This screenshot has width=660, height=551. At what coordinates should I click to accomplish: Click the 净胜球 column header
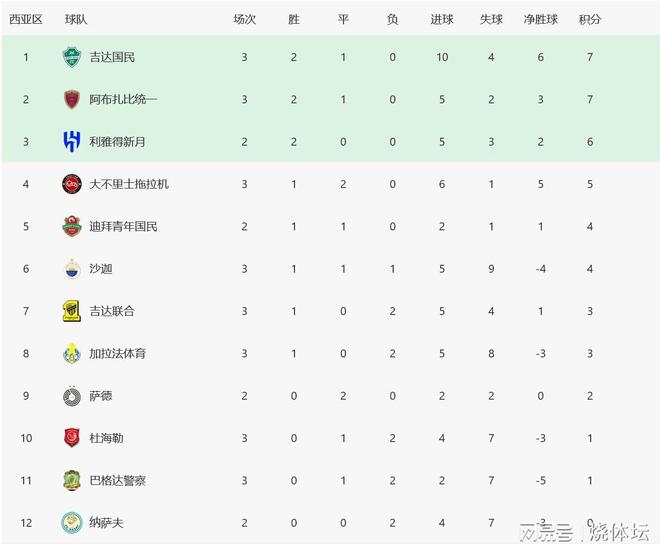[540, 19]
